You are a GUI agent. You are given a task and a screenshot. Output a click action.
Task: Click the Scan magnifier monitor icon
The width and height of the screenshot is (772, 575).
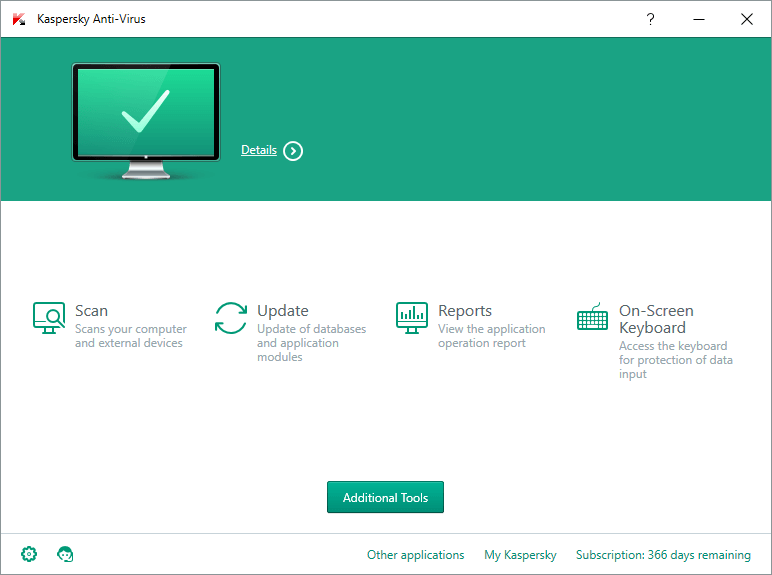[x=48, y=318]
